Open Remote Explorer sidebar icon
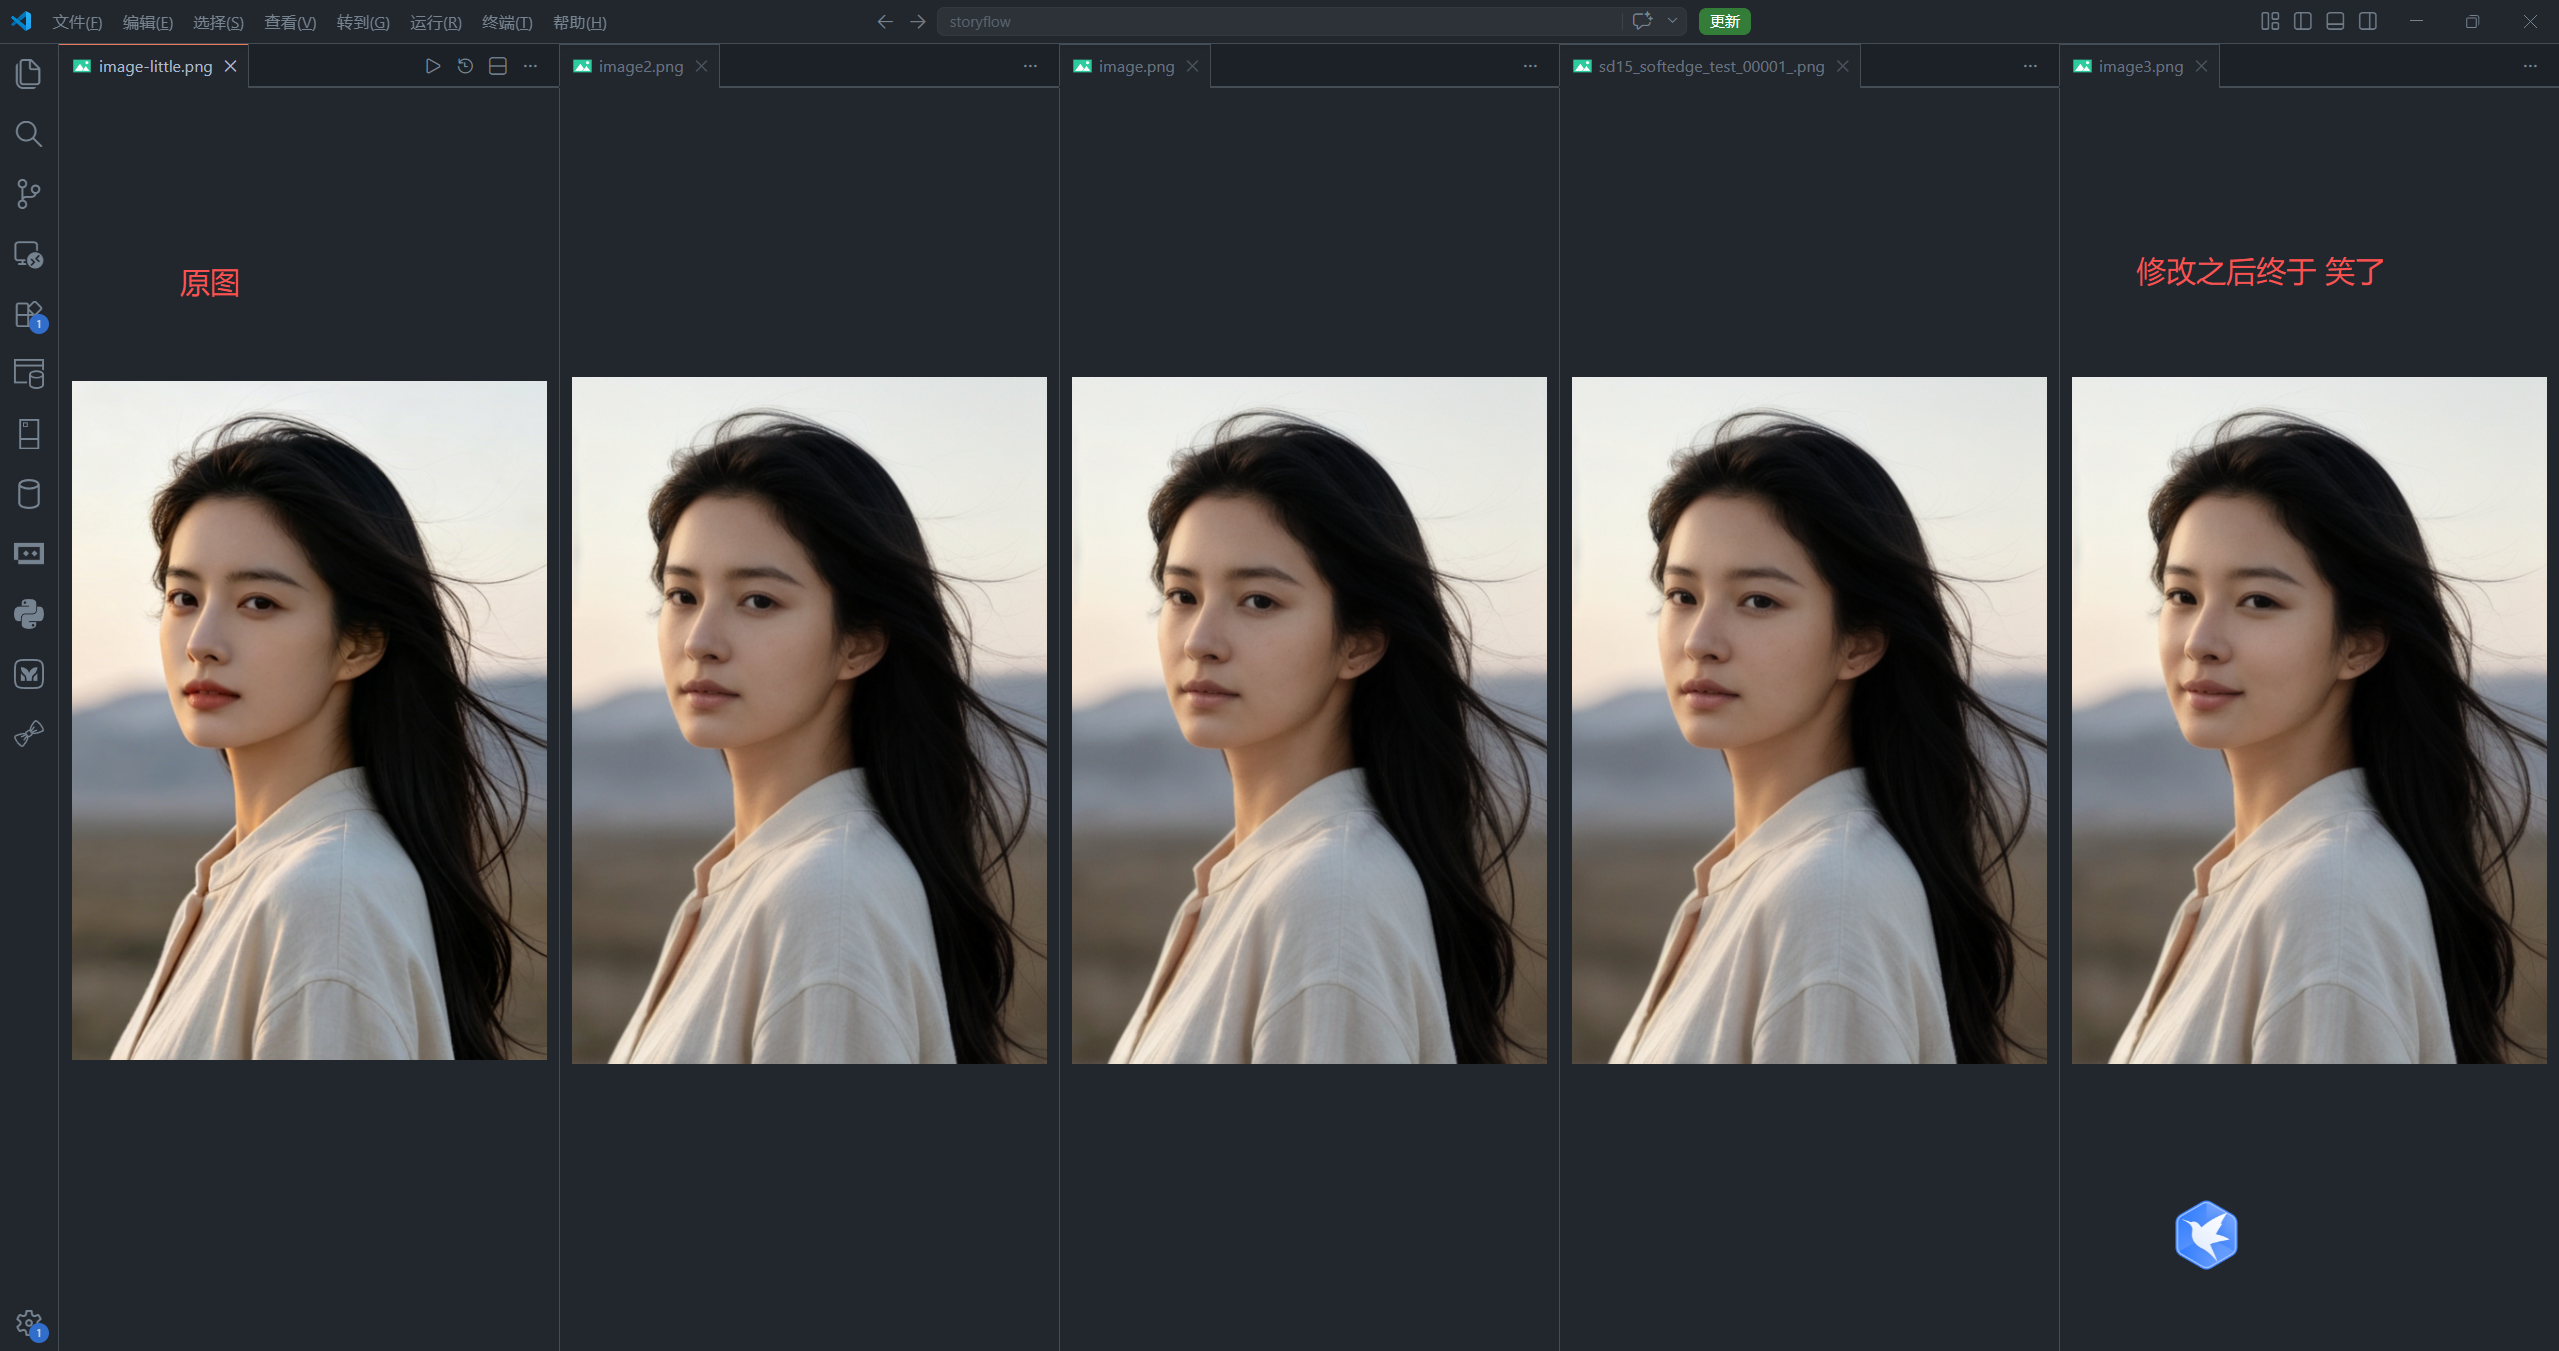 point(29,254)
